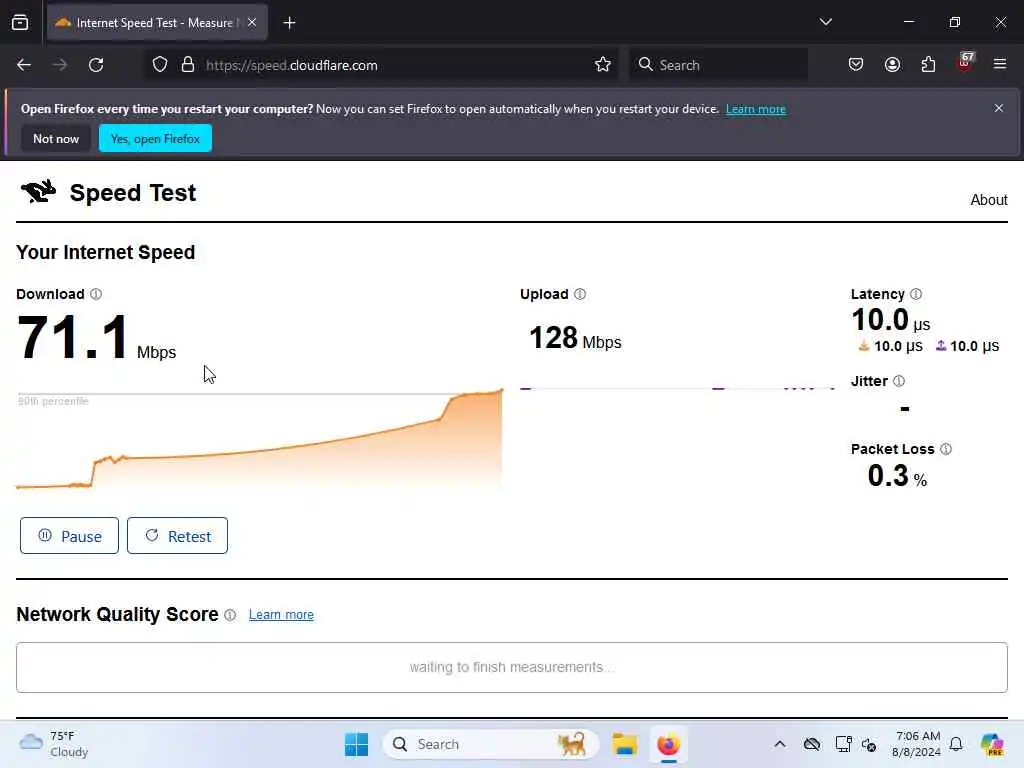
Task: Open the About page link
Action: pos(989,200)
